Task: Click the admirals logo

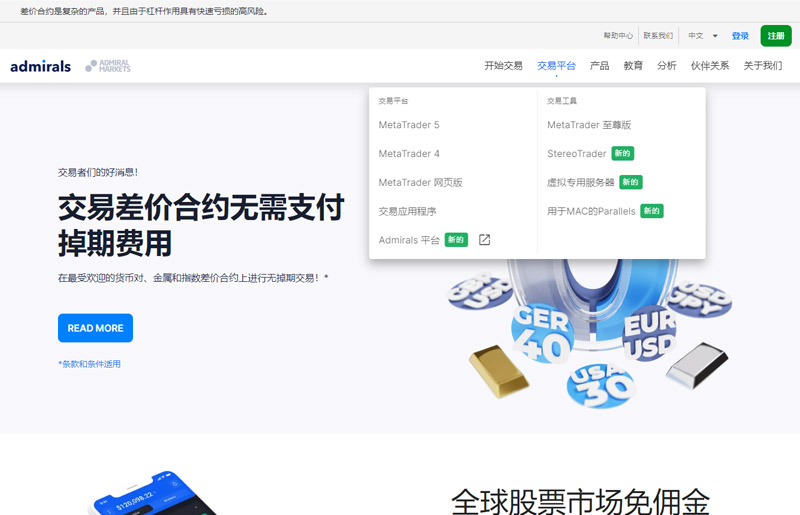Action: [x=40, y=66]
